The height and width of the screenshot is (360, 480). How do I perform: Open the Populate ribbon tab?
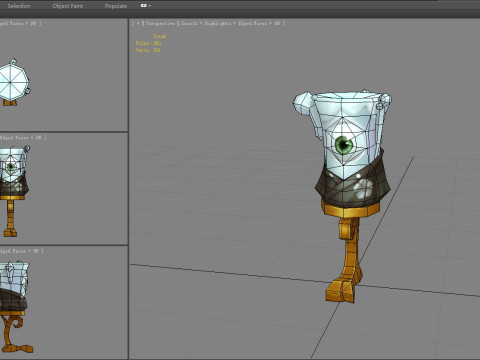pyautogui.click(x=116, y=6)
